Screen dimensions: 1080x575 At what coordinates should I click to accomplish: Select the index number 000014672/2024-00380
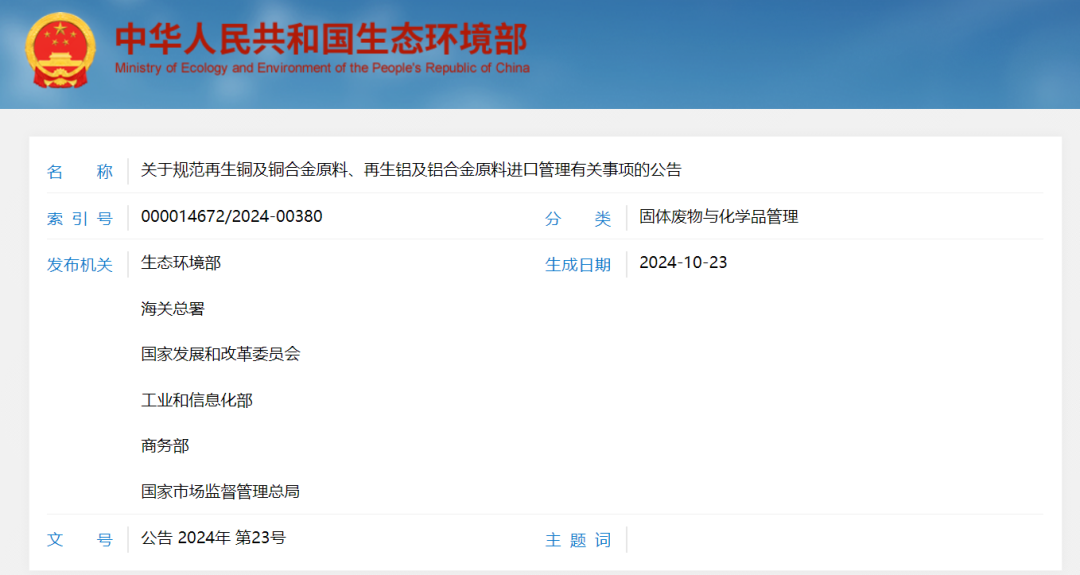231,216
